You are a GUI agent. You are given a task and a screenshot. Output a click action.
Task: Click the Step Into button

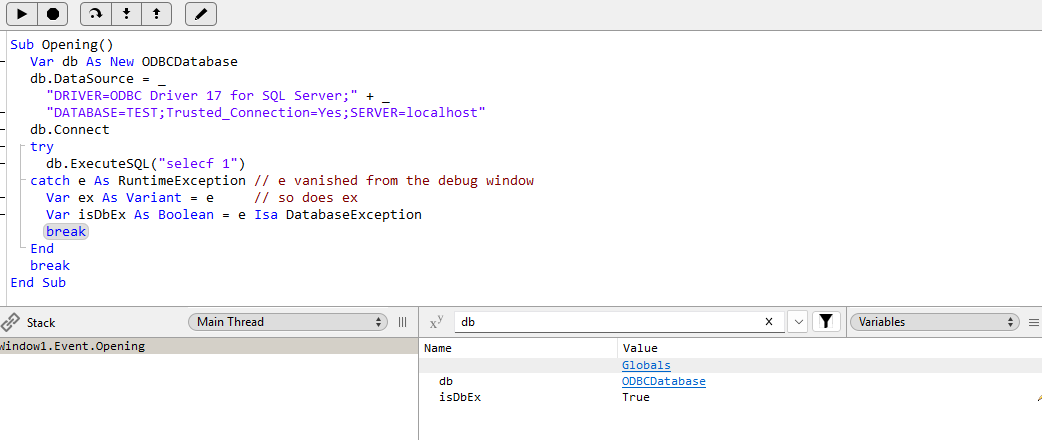pos(126,14)
